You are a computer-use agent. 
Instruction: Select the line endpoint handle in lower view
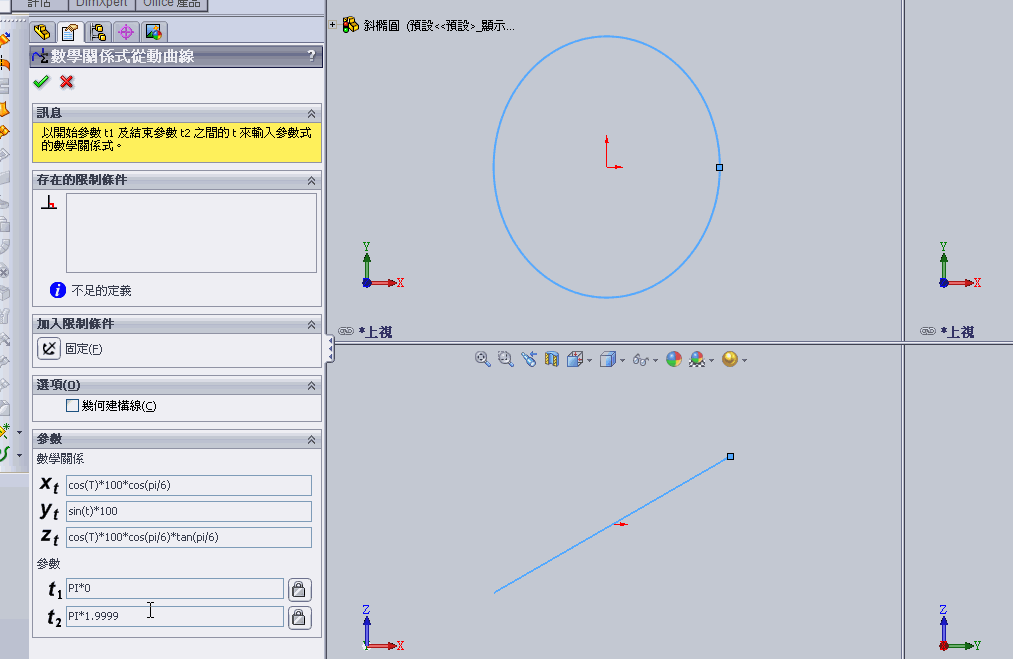[730, 456]
